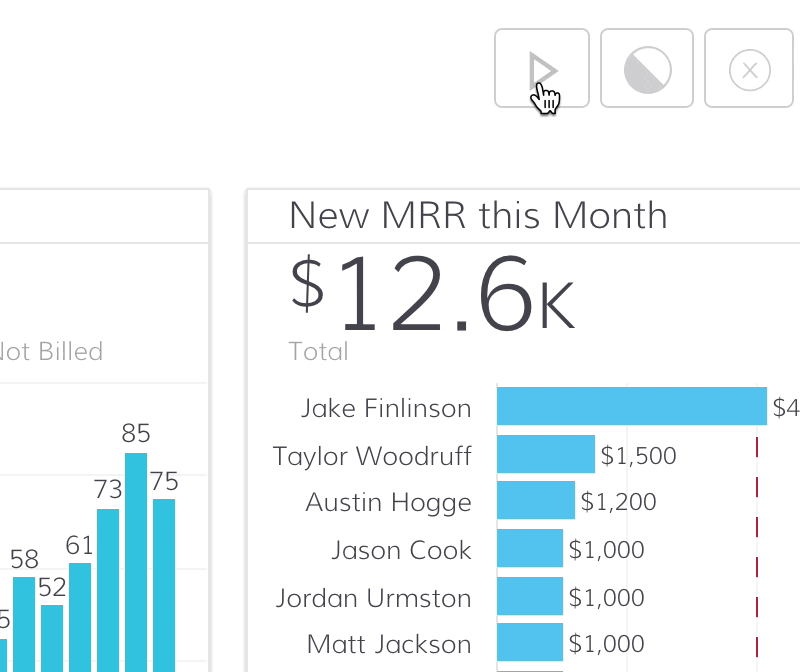Toggle the half-shaded circle theme button

pos(647,69)
